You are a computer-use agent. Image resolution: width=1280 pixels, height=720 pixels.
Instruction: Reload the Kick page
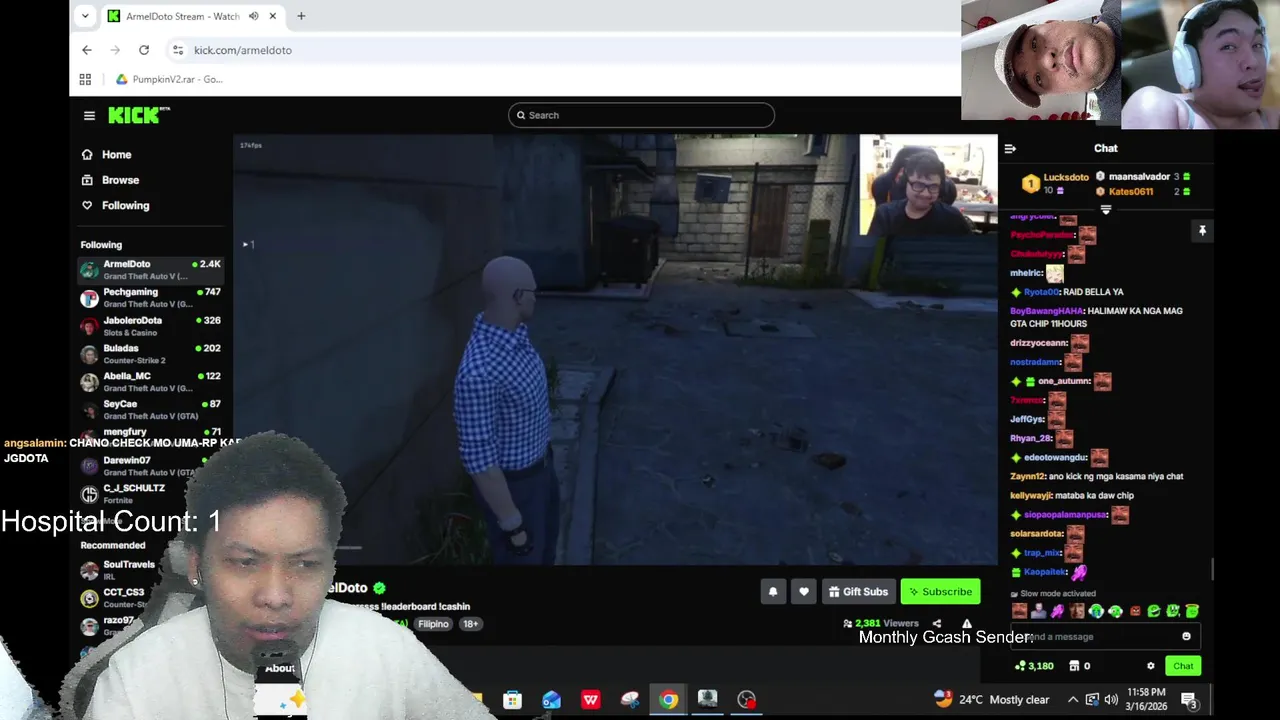(144, 50)
